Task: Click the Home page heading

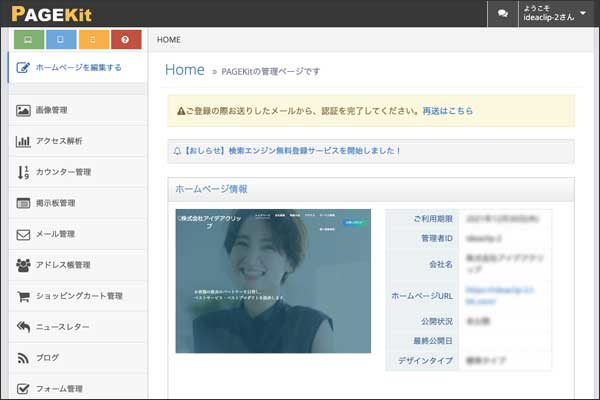Action: [185, 70]
